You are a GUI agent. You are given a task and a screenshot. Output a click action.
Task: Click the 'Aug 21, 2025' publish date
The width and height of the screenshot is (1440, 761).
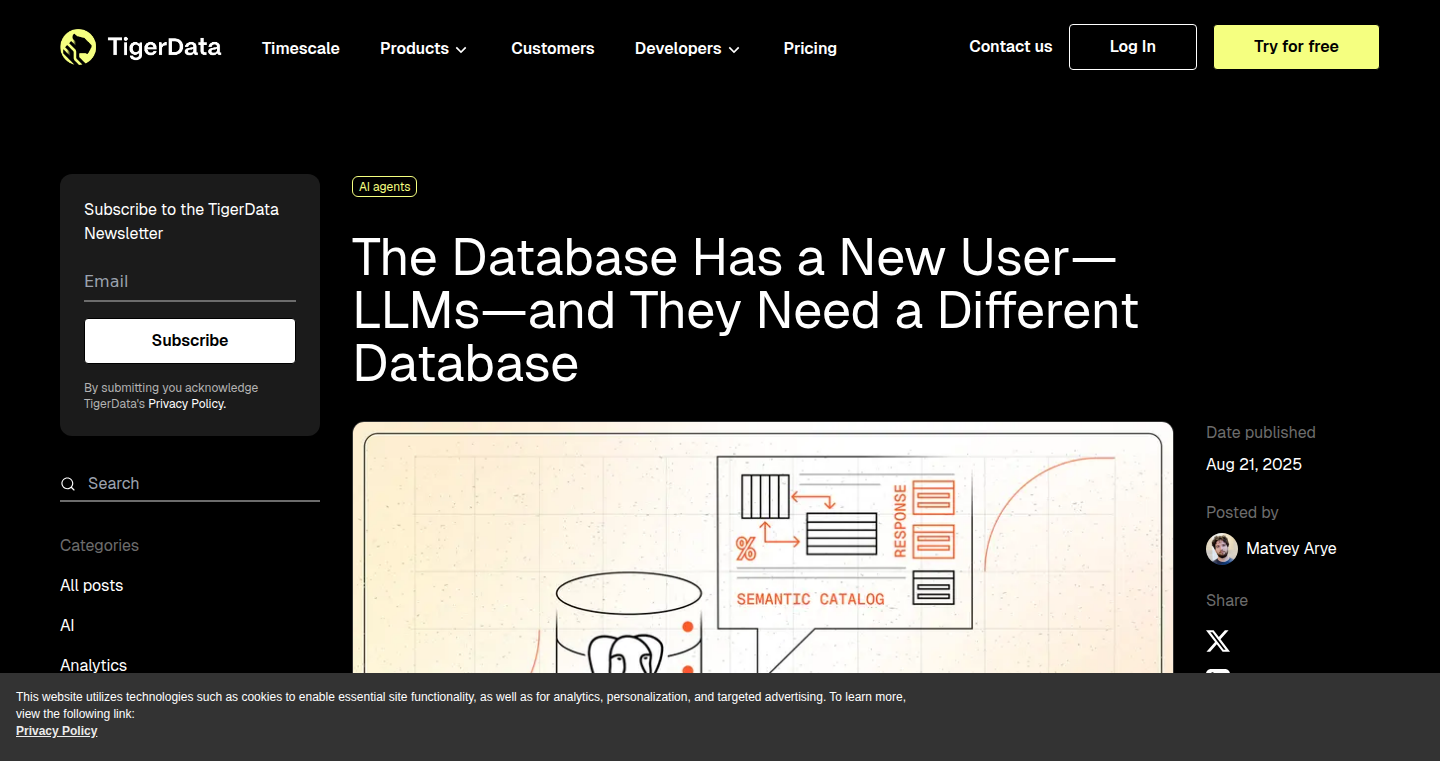click(1254, 464)
